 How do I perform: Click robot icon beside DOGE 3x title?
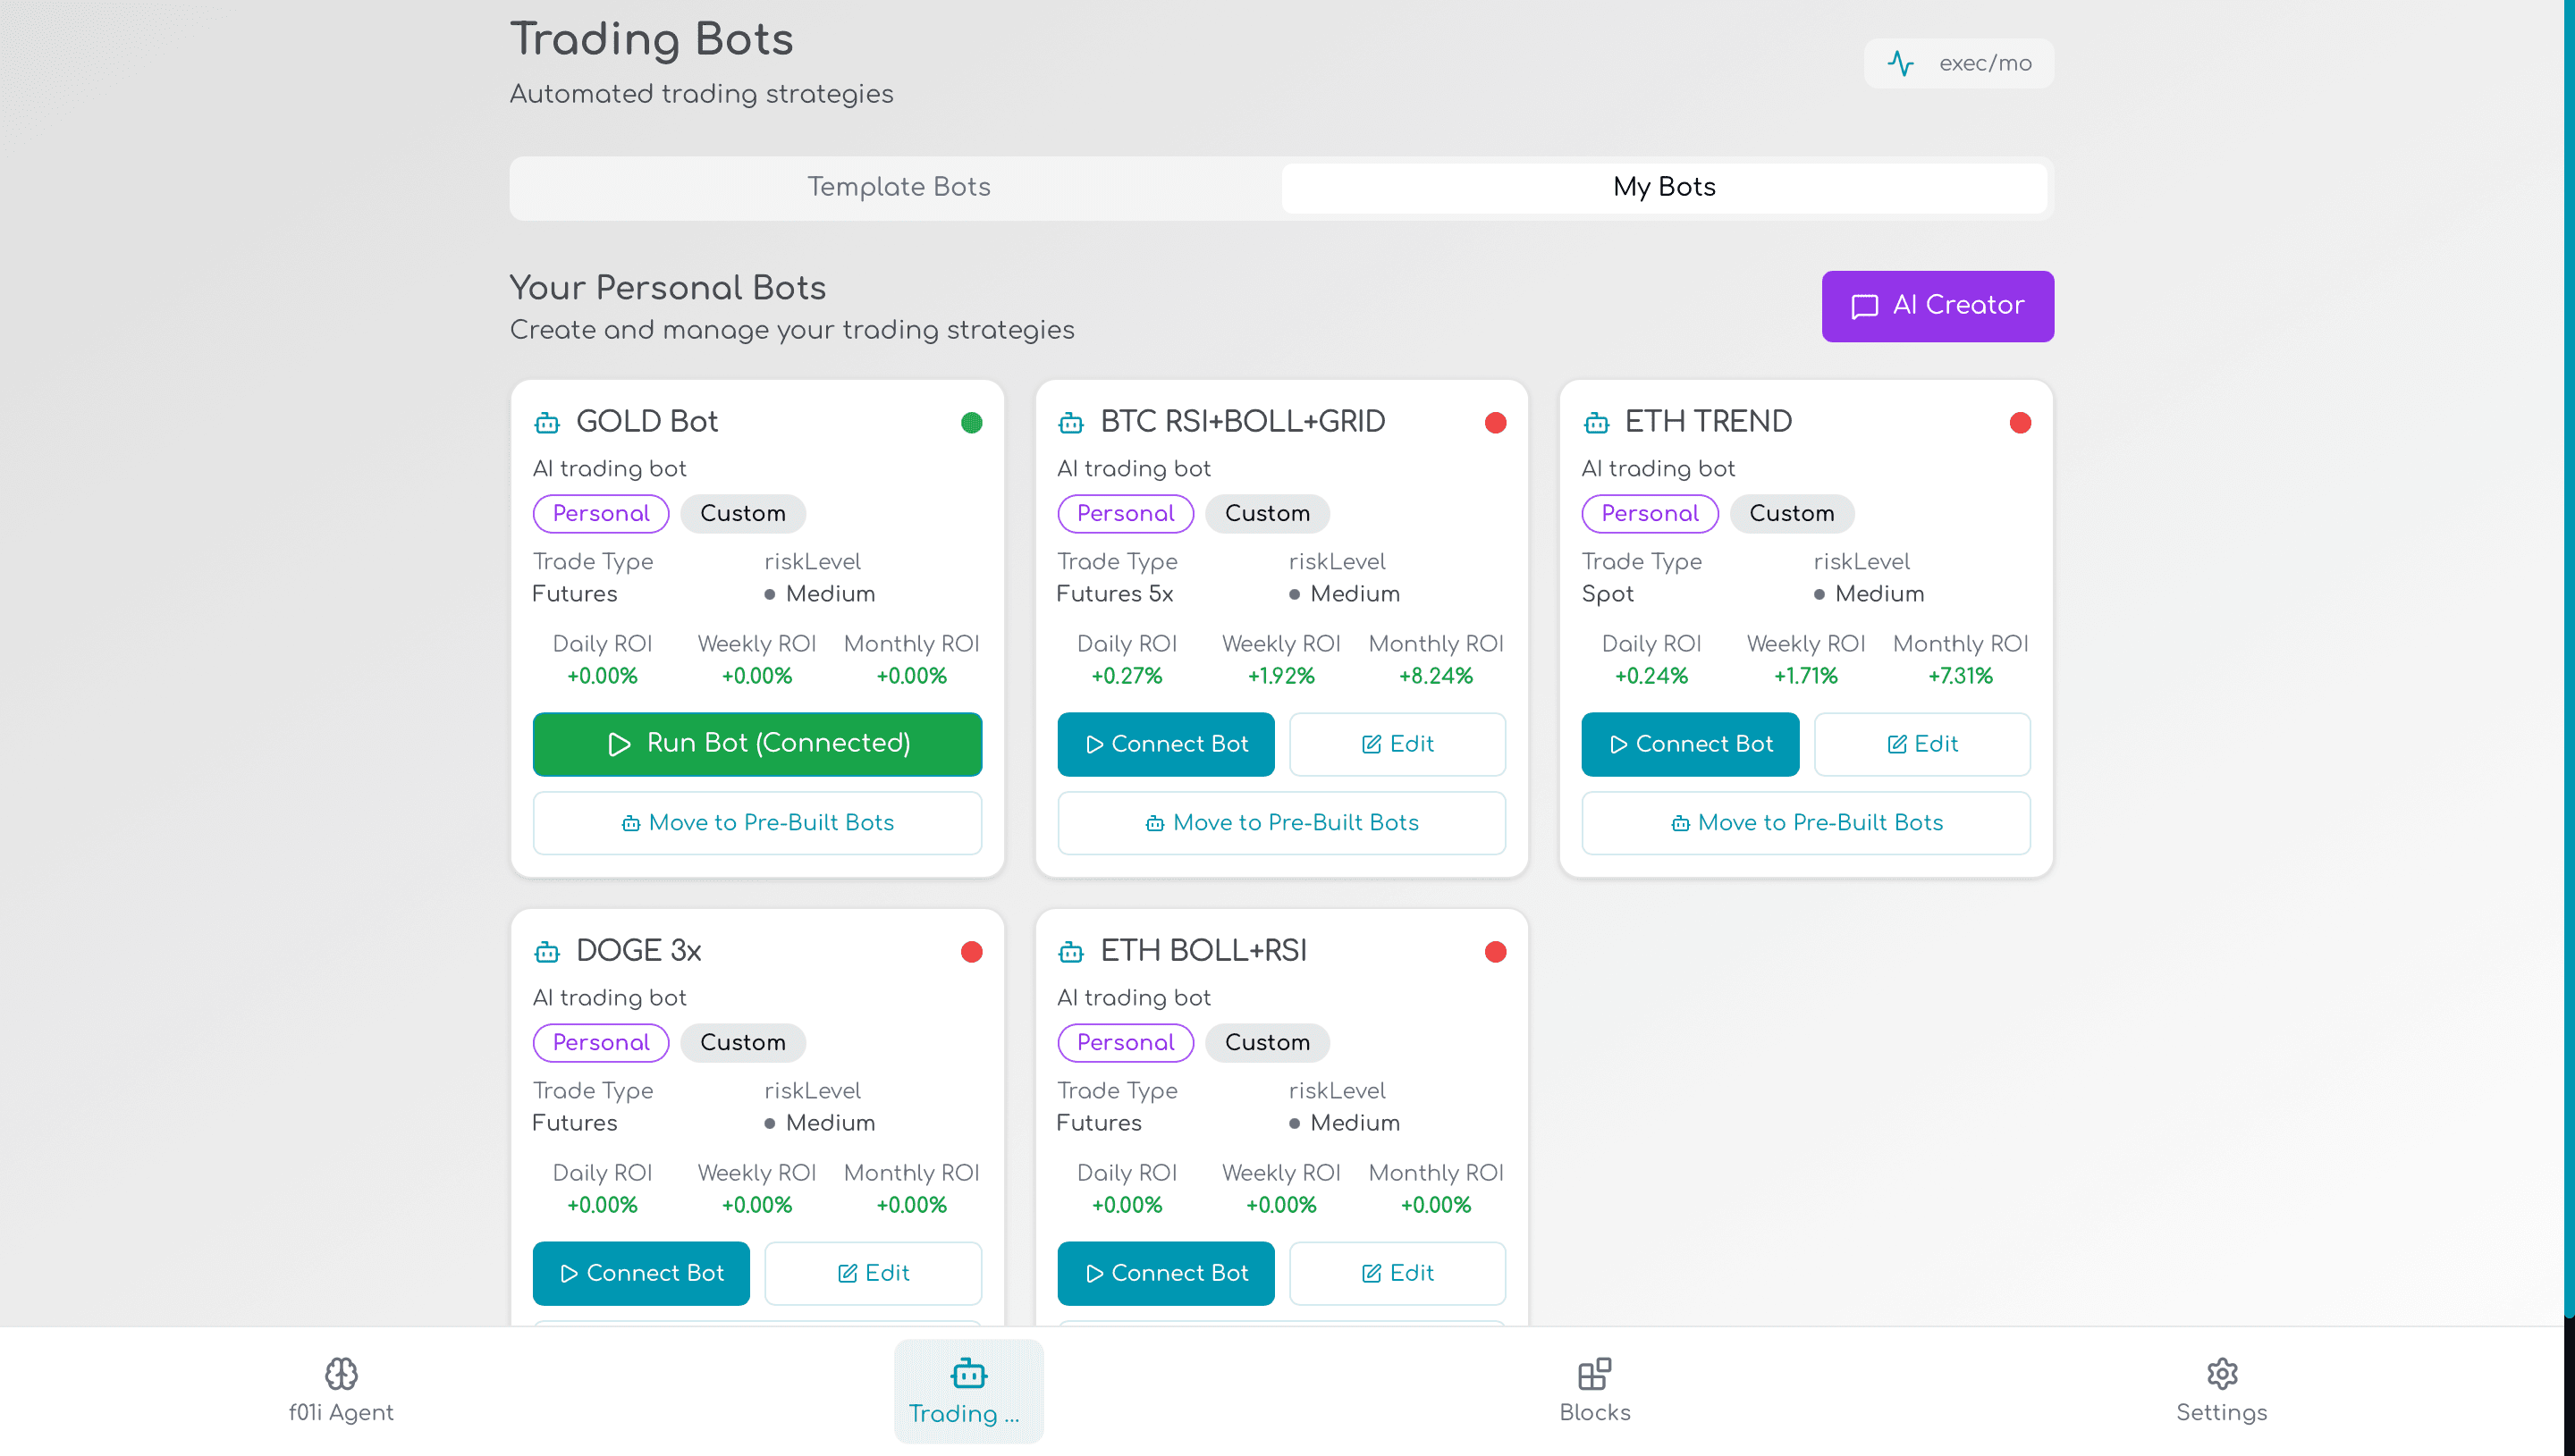(x=547, y=952)
